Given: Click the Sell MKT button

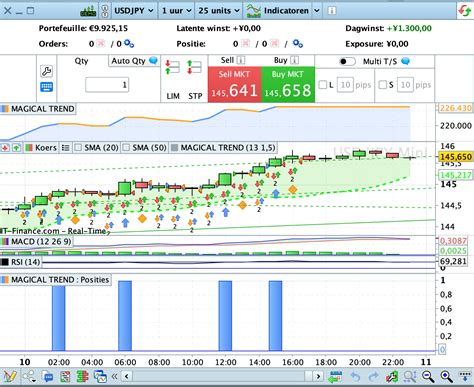Looking at the screenshot, I should tap(235, 85).
